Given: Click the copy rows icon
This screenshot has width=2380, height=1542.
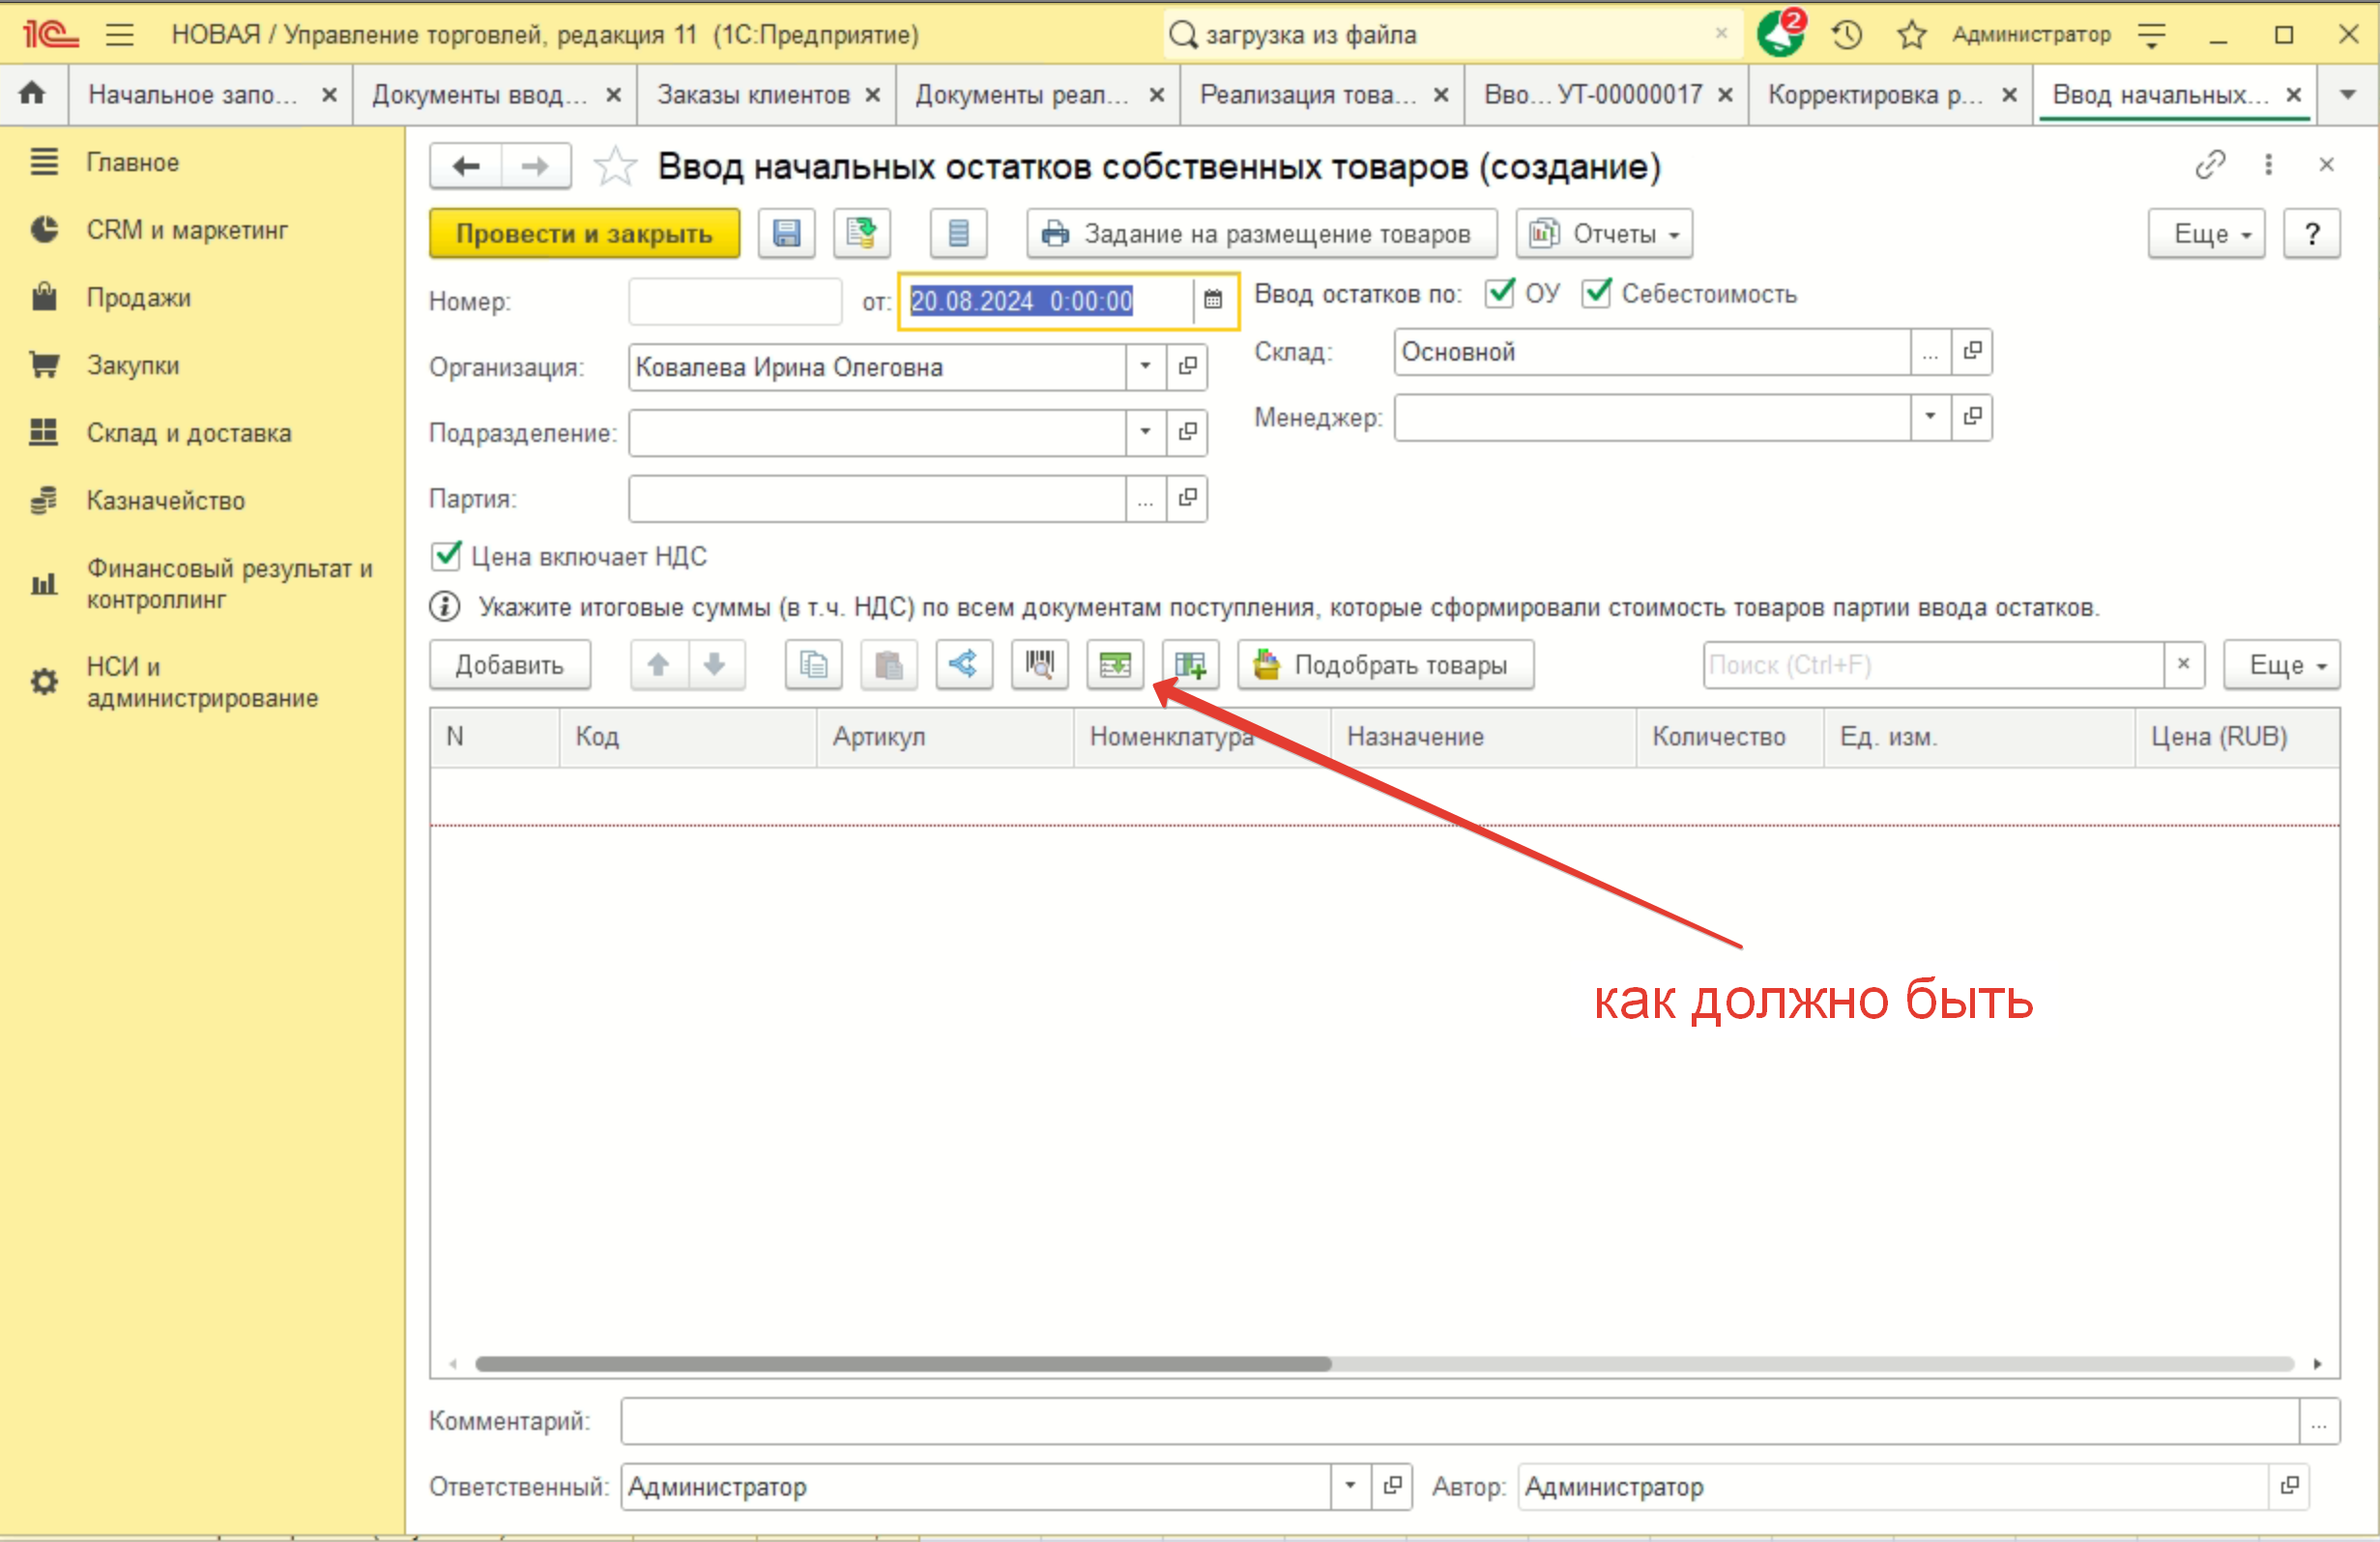Looking at the screenshot, I should point(813,665).
